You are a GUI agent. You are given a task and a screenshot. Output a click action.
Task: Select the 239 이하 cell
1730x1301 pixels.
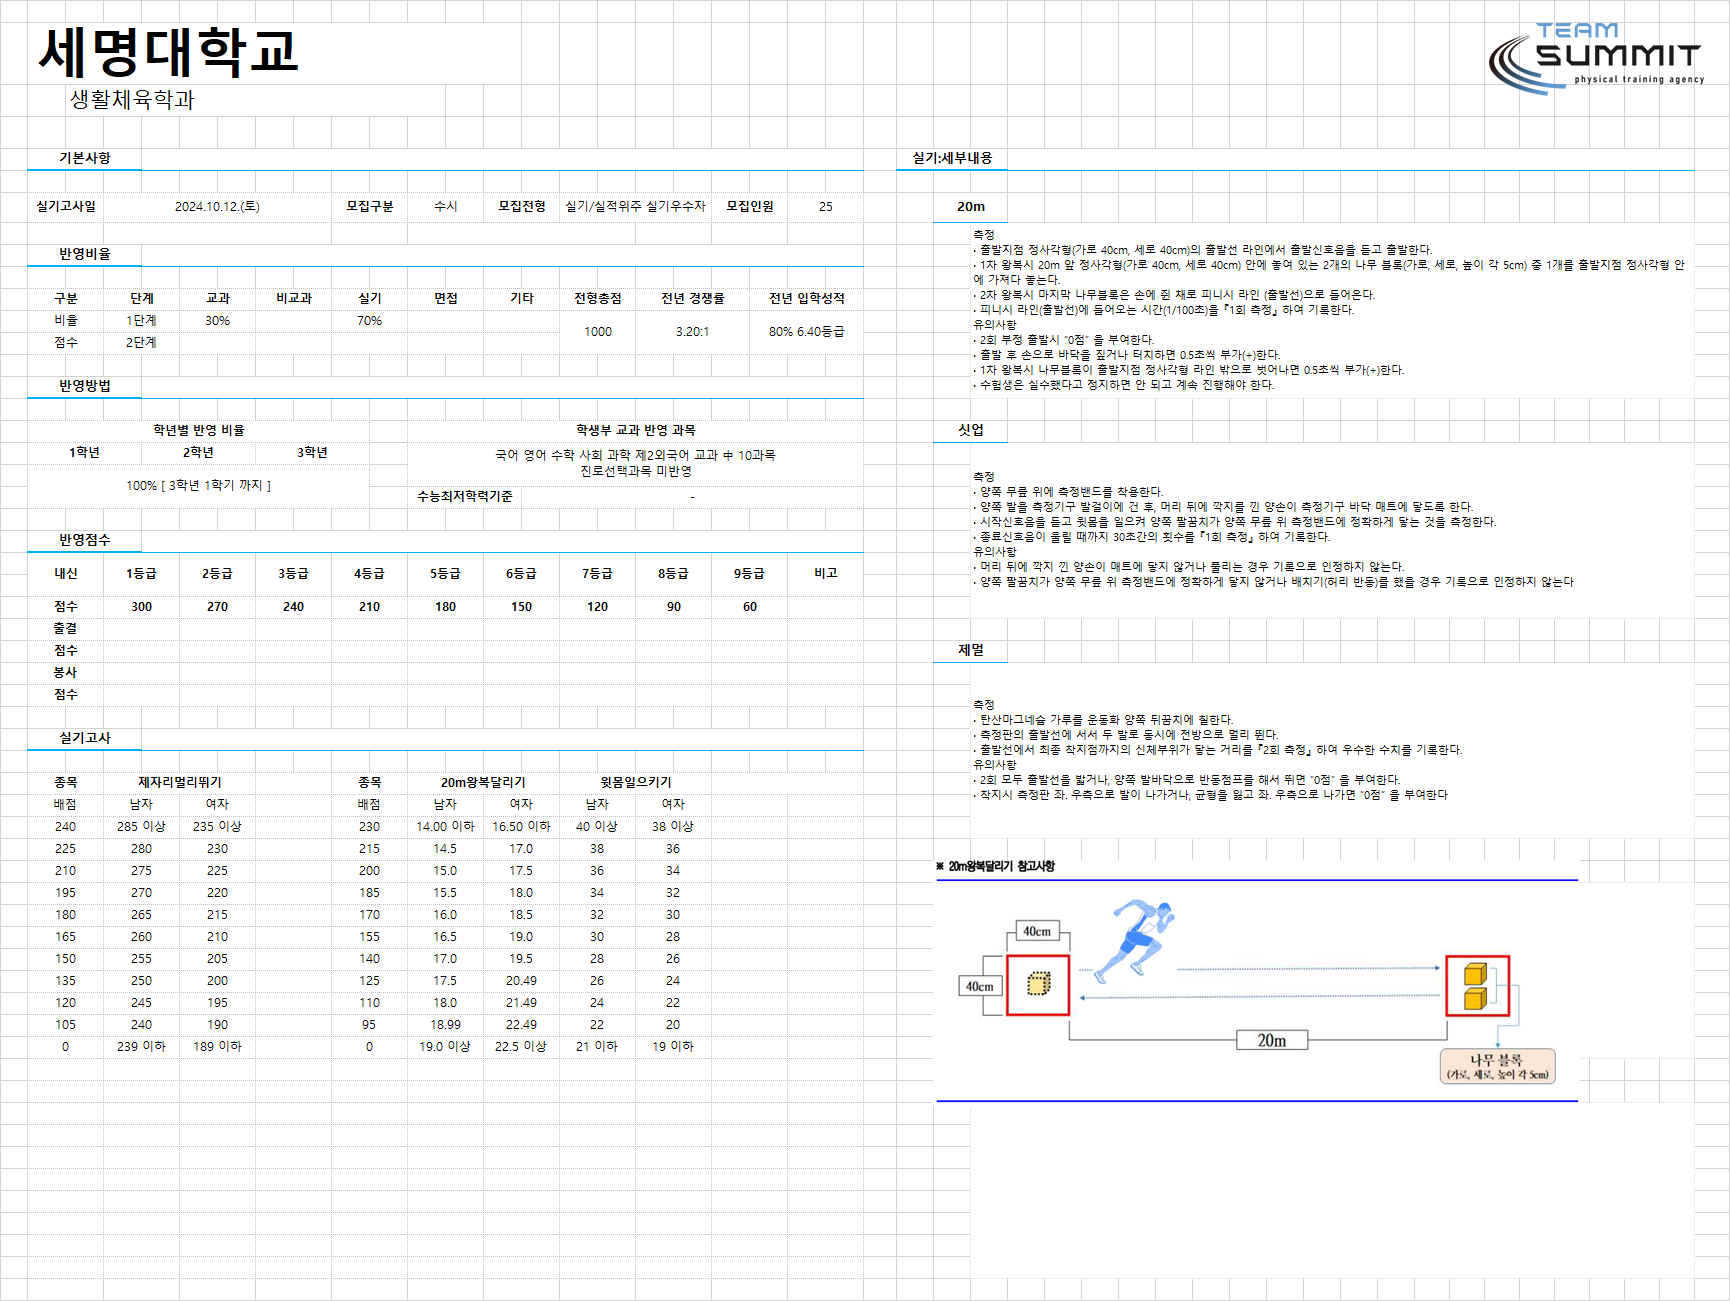point(141,1047)
